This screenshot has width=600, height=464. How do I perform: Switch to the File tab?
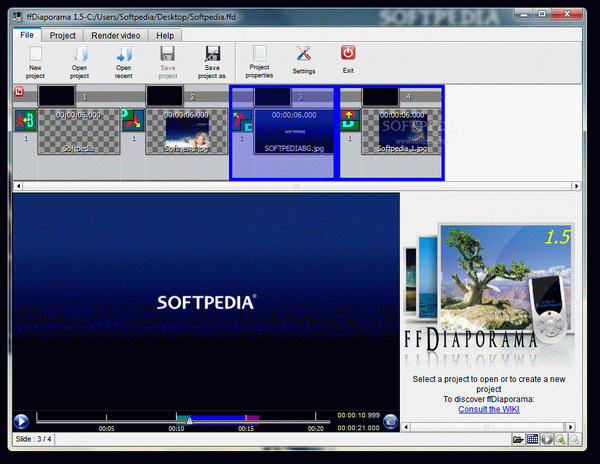click(x=27, y=35)
